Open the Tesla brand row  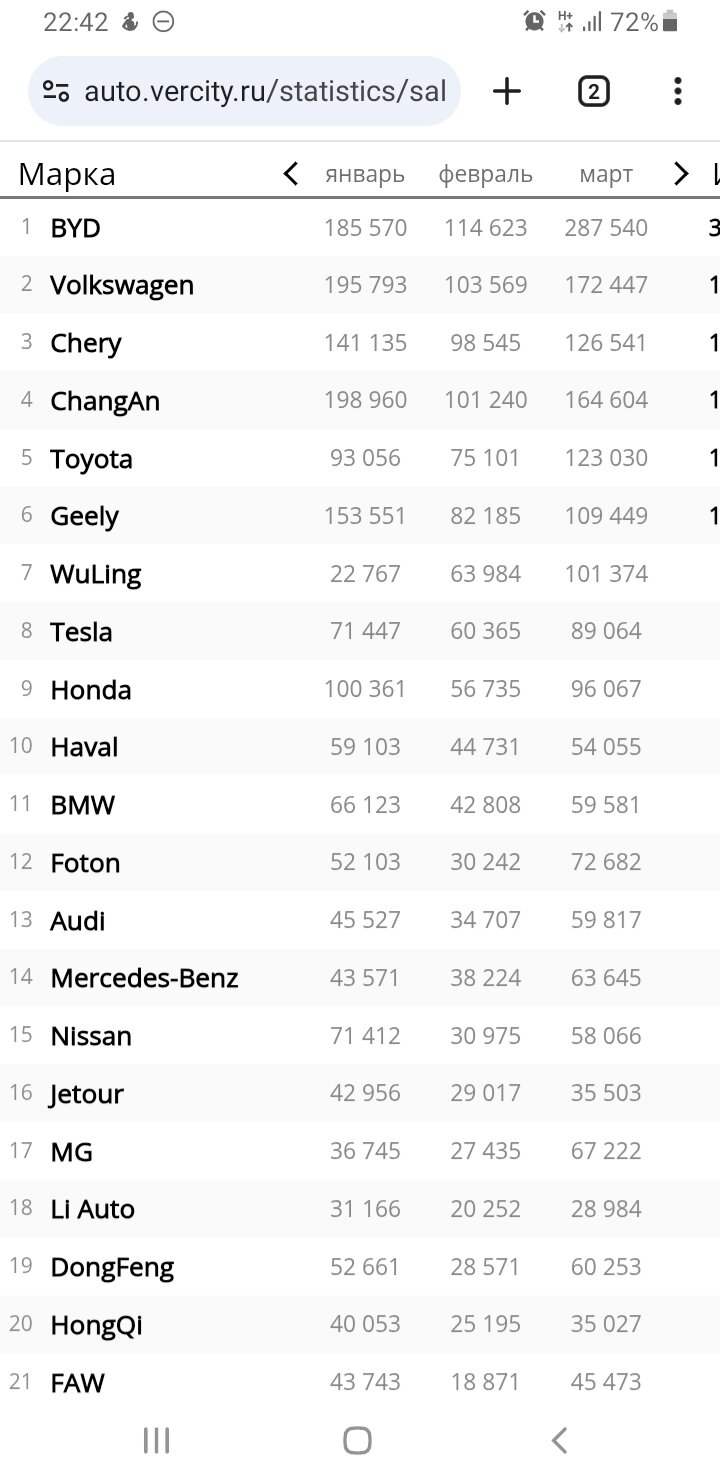360,631
